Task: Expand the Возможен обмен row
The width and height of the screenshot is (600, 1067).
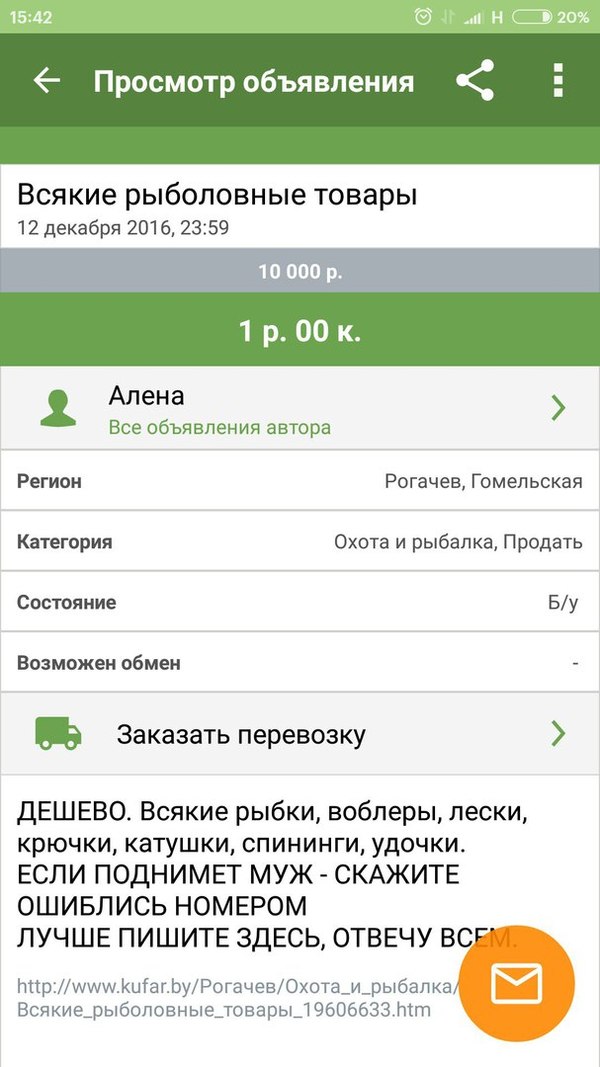Action: 300,661
